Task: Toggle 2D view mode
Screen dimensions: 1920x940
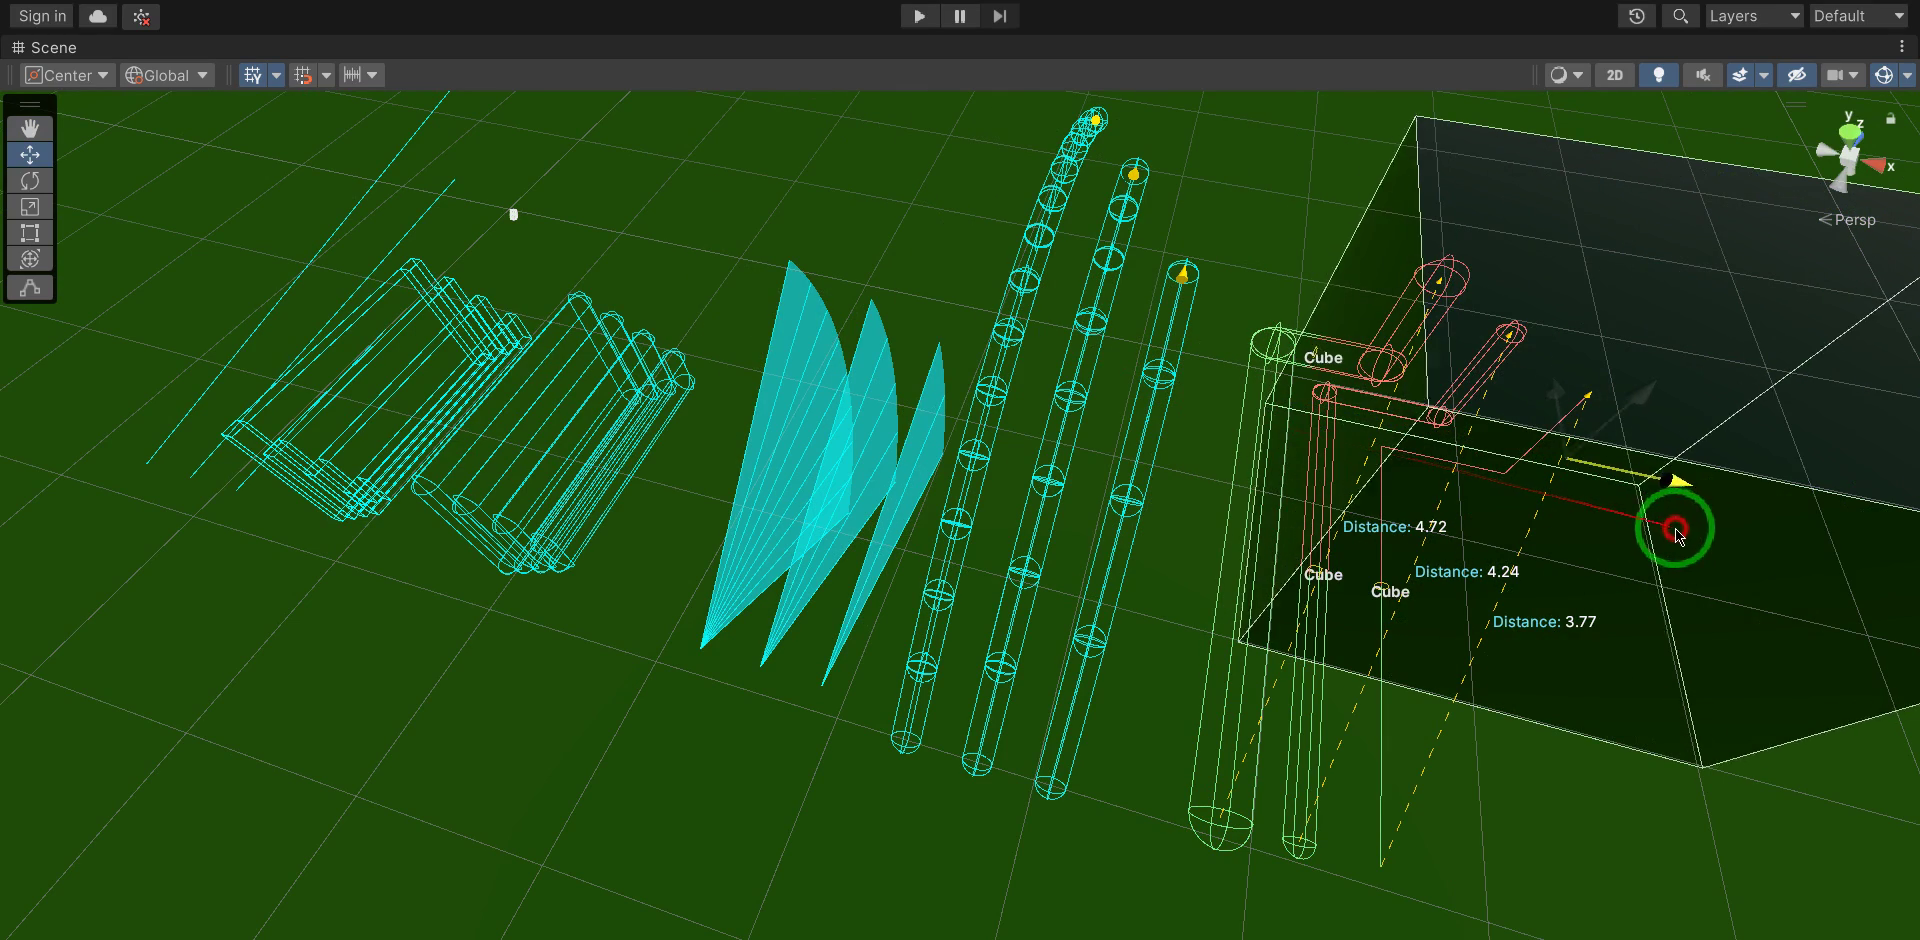Action: [1614, 75]
